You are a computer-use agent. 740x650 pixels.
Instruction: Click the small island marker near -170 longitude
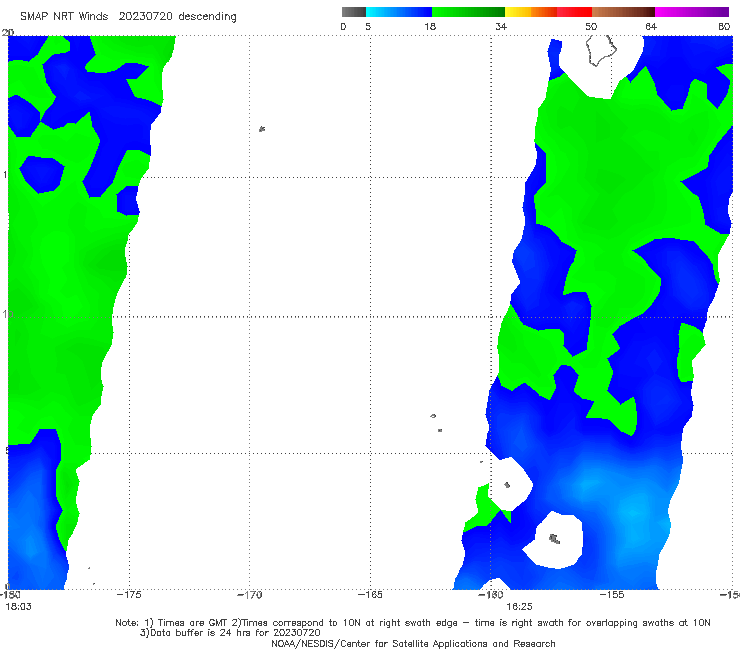click(262, 128)
